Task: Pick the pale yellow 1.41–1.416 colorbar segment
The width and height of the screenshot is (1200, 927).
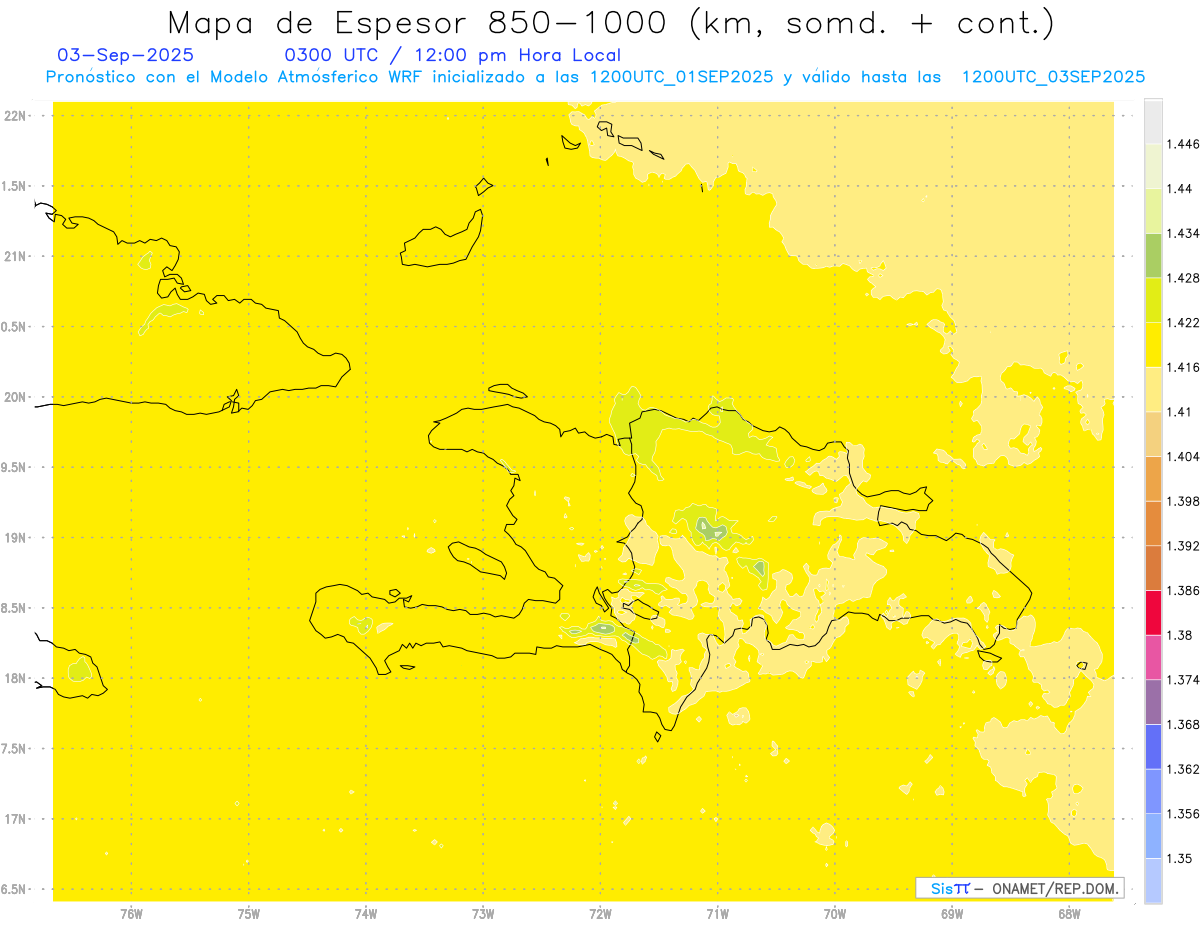Action: [x=1153, y=389]
